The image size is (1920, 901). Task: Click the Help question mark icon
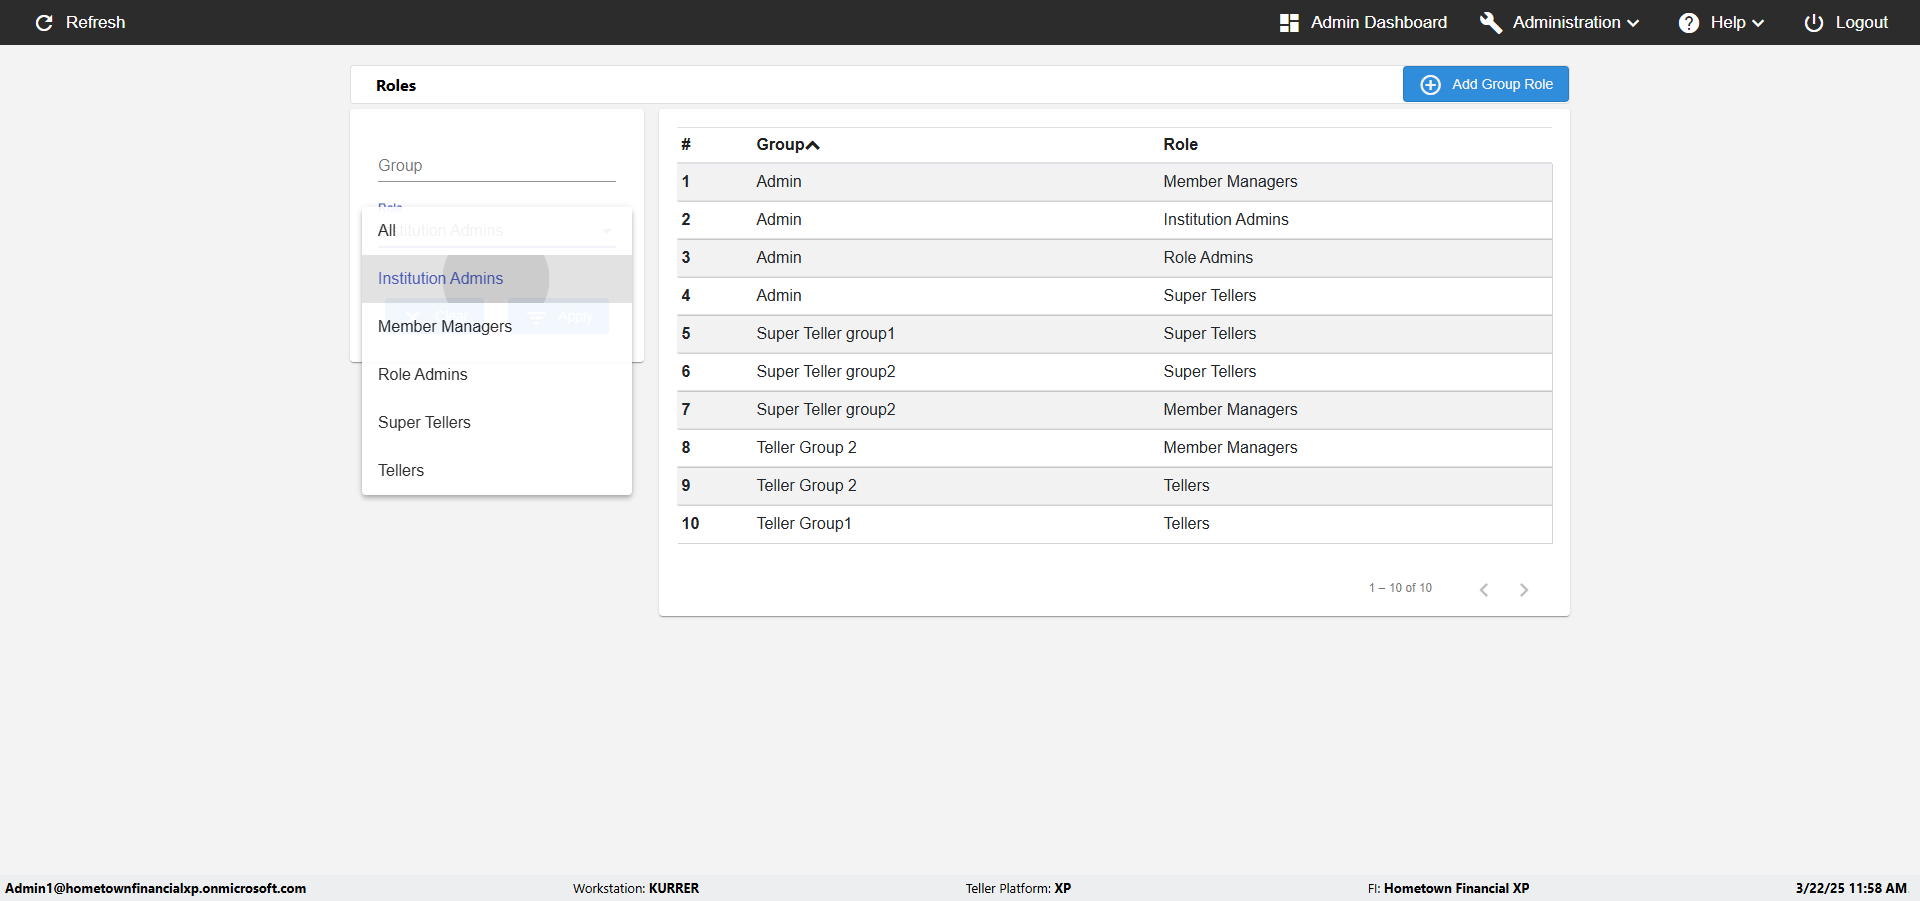(1689, 22)
